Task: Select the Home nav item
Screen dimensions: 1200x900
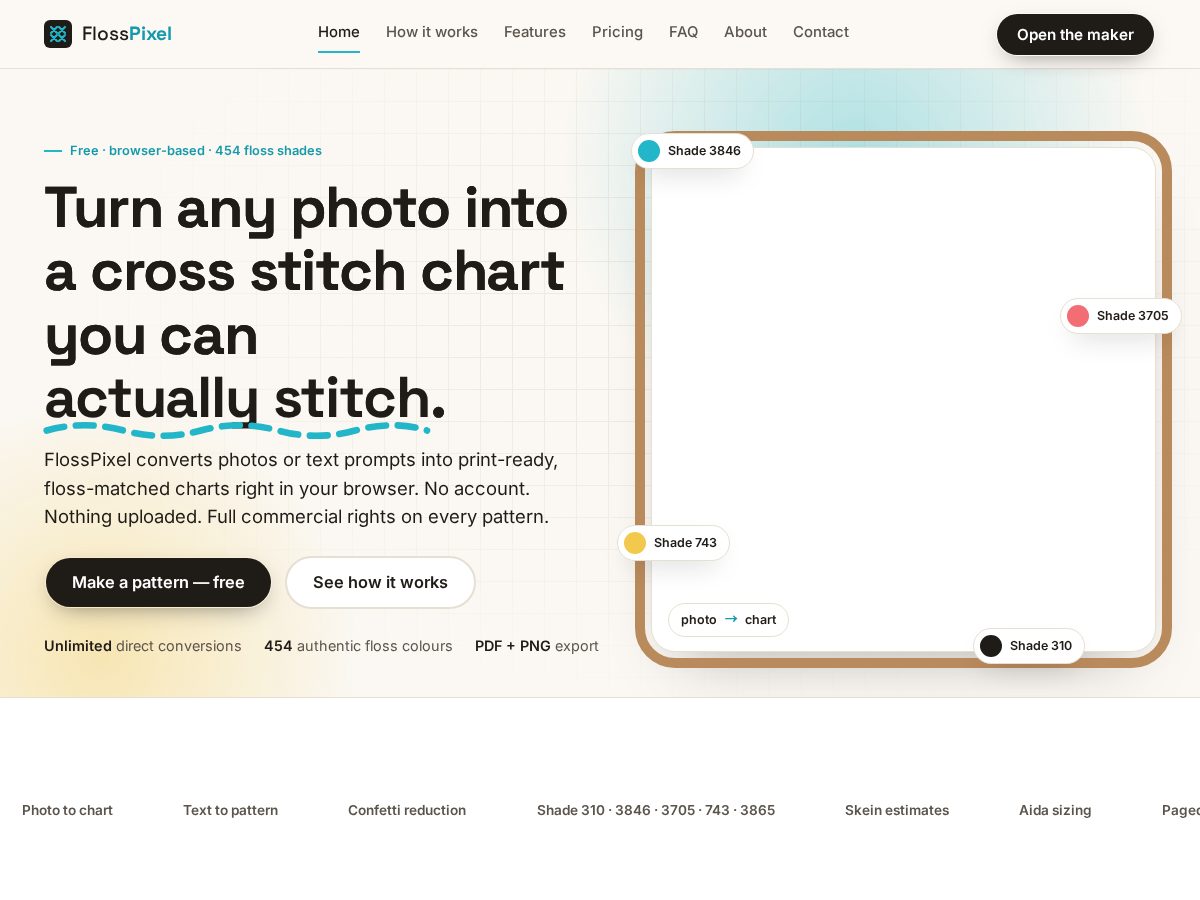Action: tap(339, 32)
